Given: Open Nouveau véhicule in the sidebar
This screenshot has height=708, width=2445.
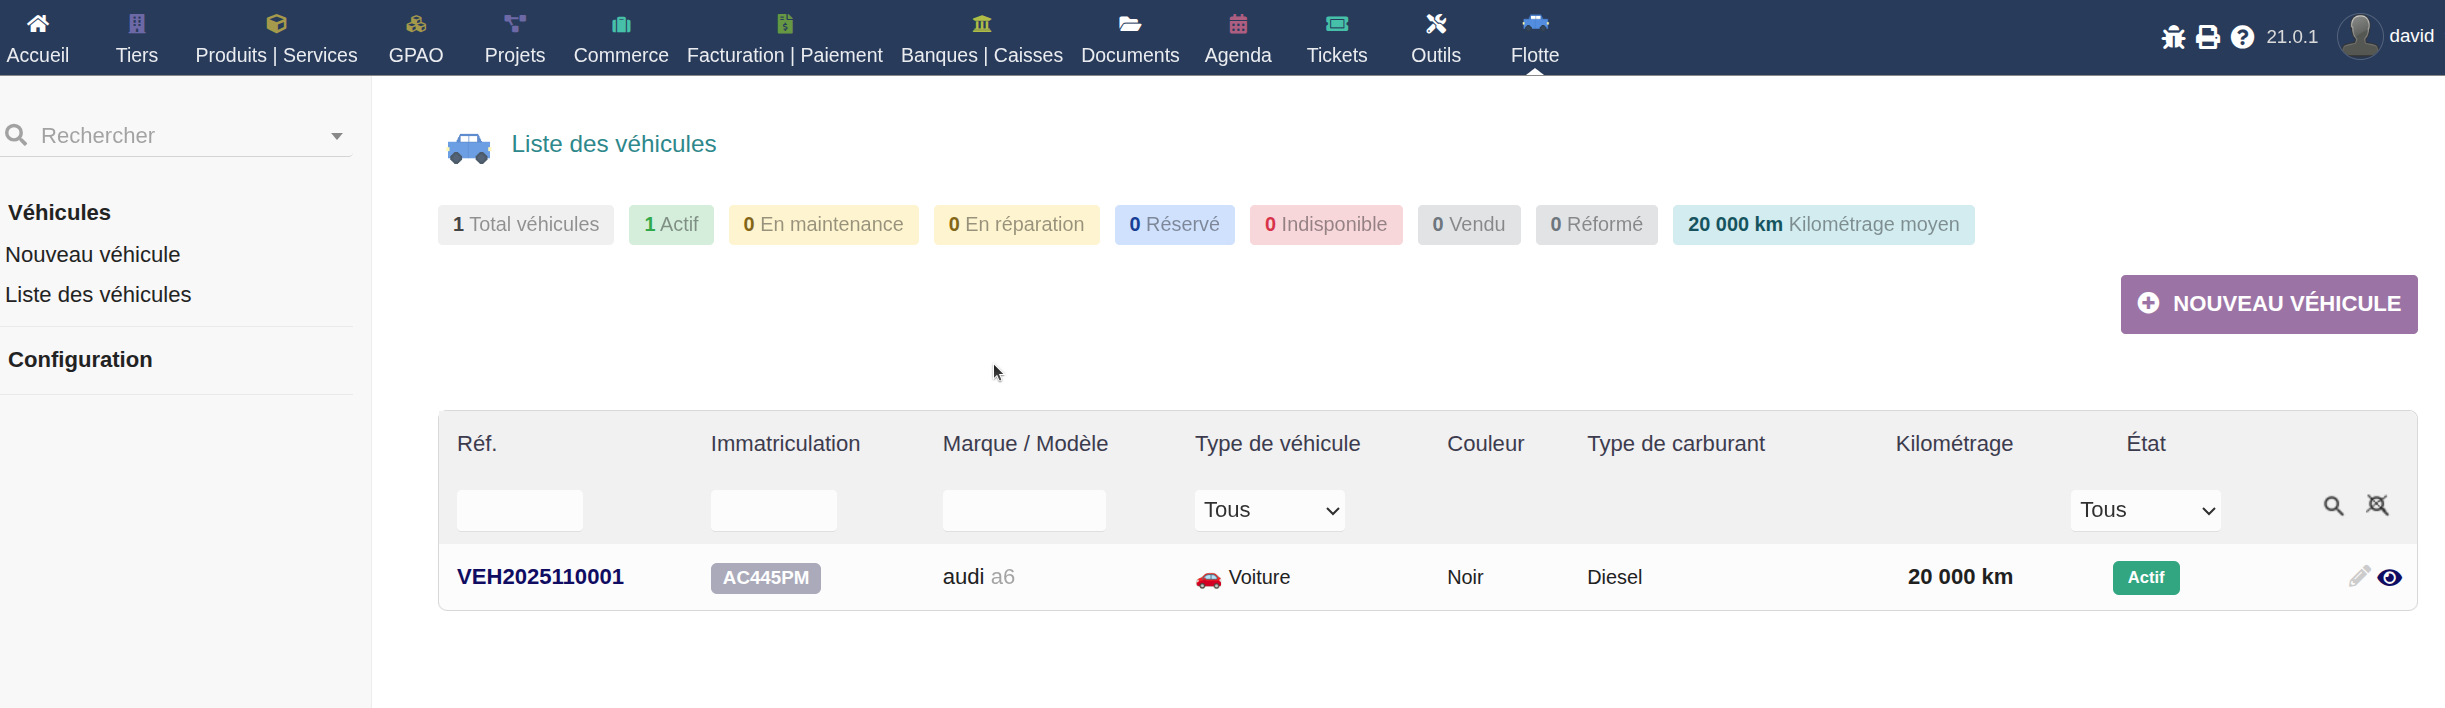Looking at the screenshot, I should (93, 255).
